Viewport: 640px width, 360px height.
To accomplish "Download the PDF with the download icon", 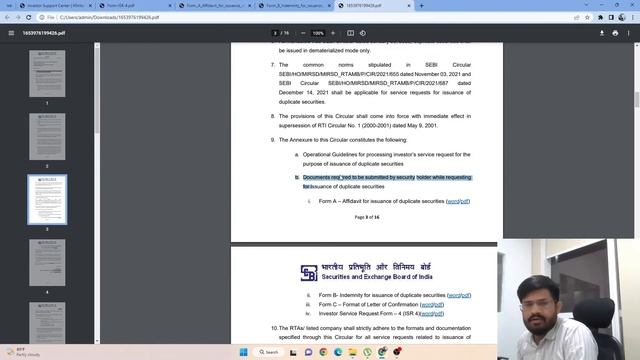I will (x=602, y=33).
